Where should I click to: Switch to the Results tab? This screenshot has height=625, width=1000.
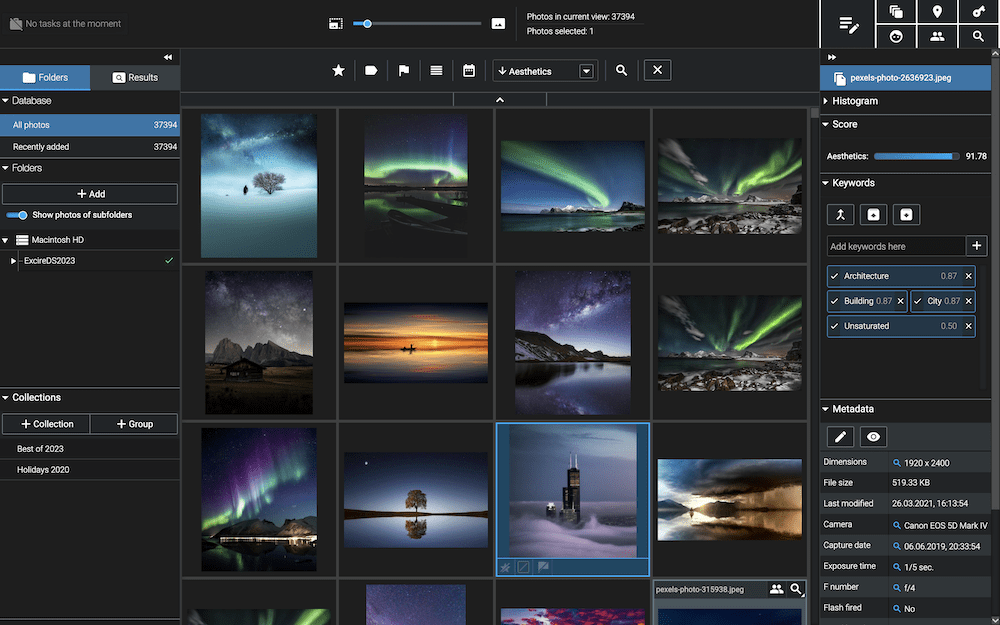click(x=135, y=77)
